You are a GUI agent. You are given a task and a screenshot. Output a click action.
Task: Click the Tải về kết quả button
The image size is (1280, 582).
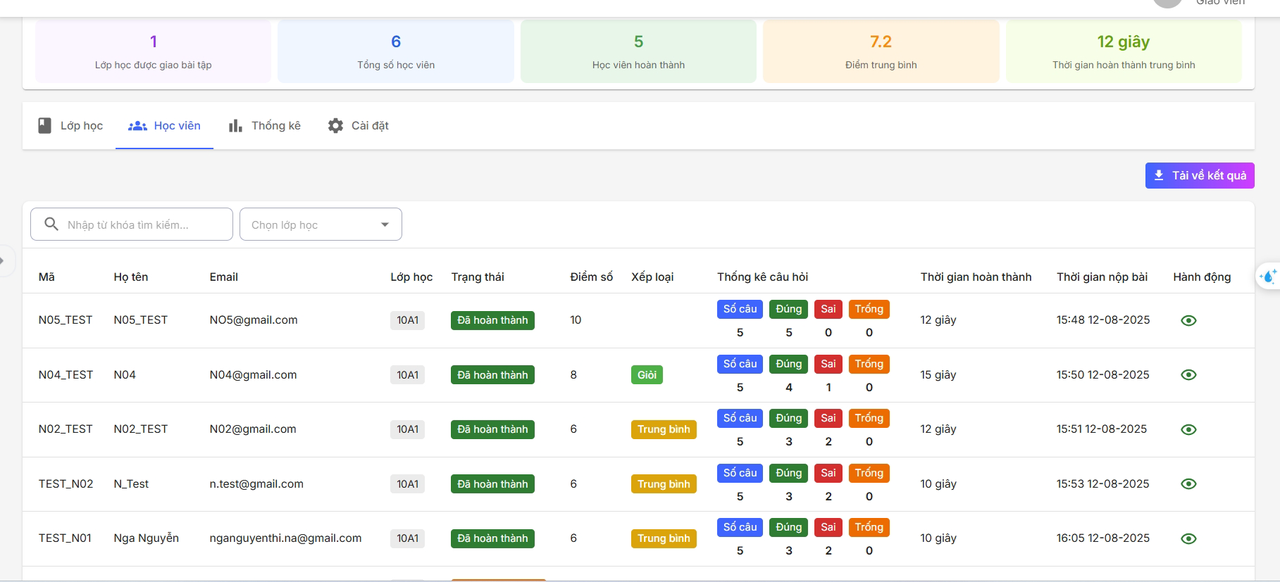[1200, 175]
